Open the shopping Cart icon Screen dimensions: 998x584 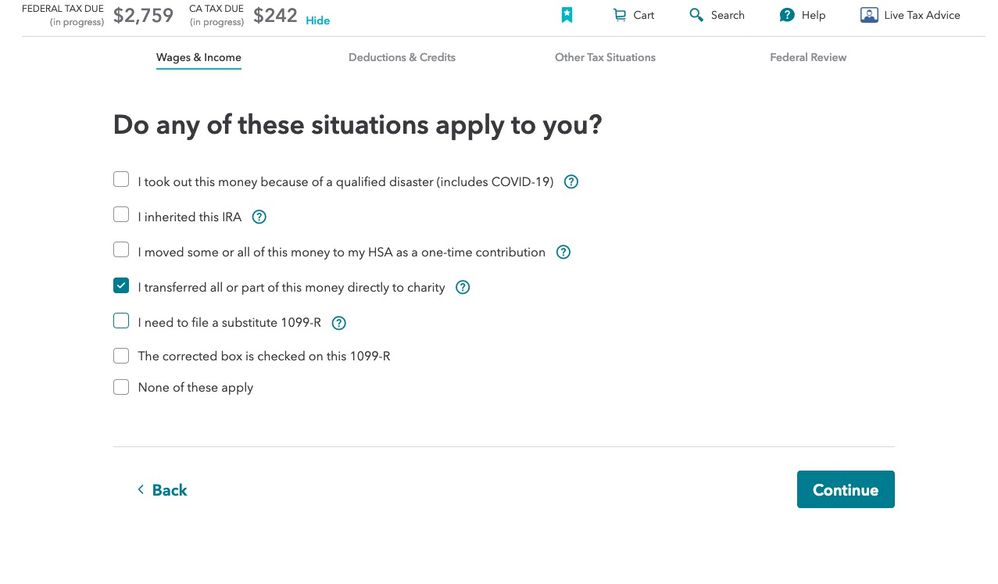[619, 15]
